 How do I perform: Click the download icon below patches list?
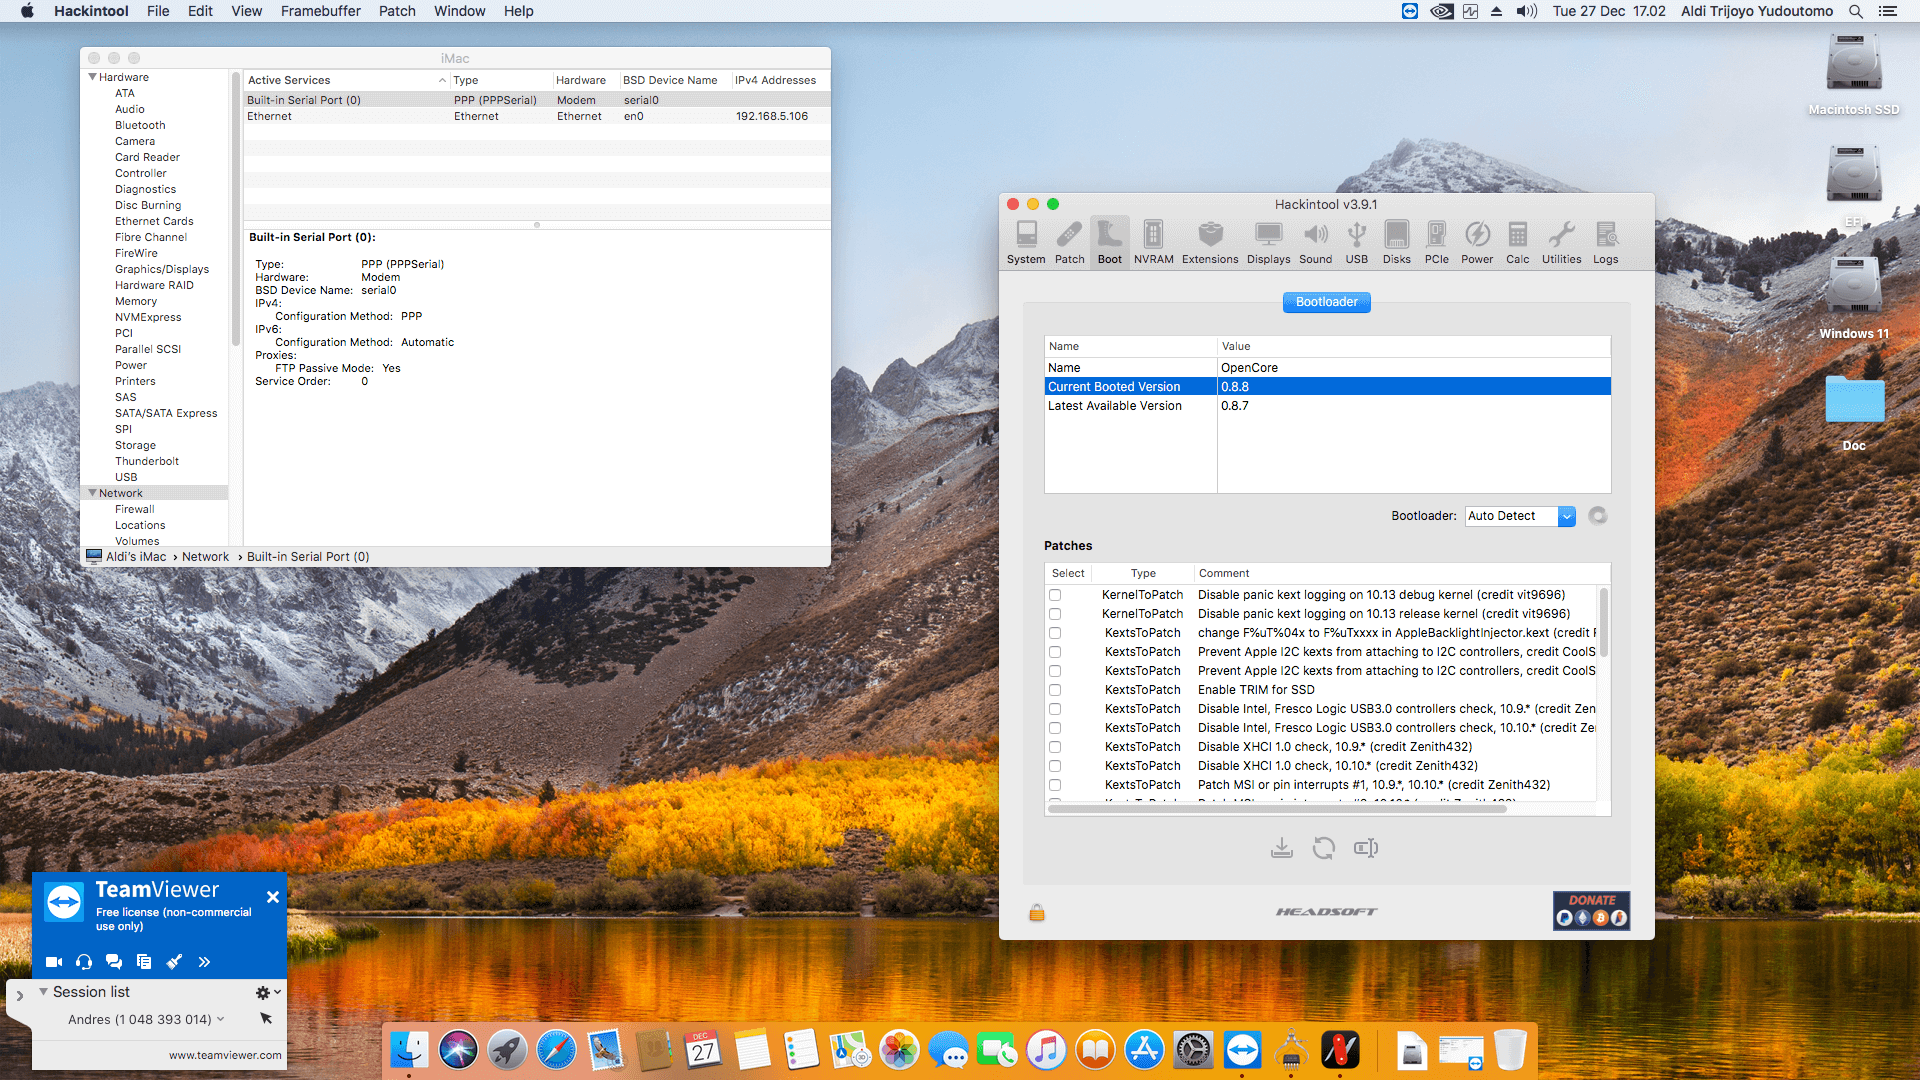pos(1281,848)
